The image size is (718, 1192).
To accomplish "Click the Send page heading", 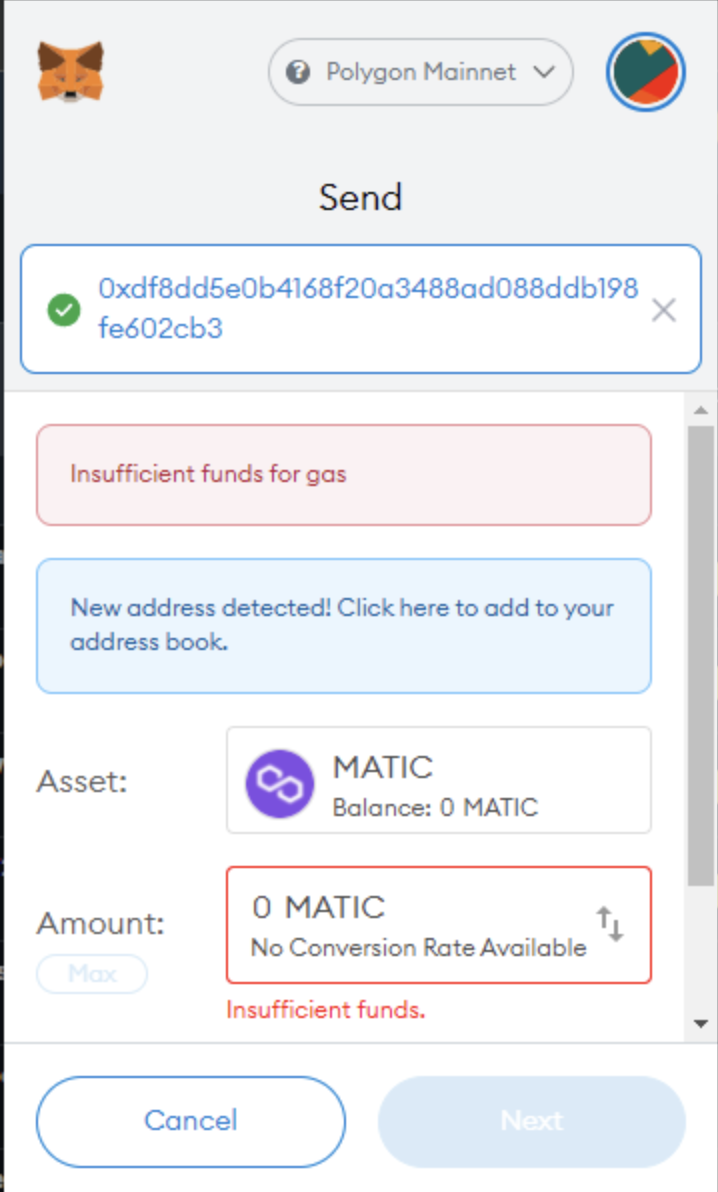I will (x=360, y=197).
